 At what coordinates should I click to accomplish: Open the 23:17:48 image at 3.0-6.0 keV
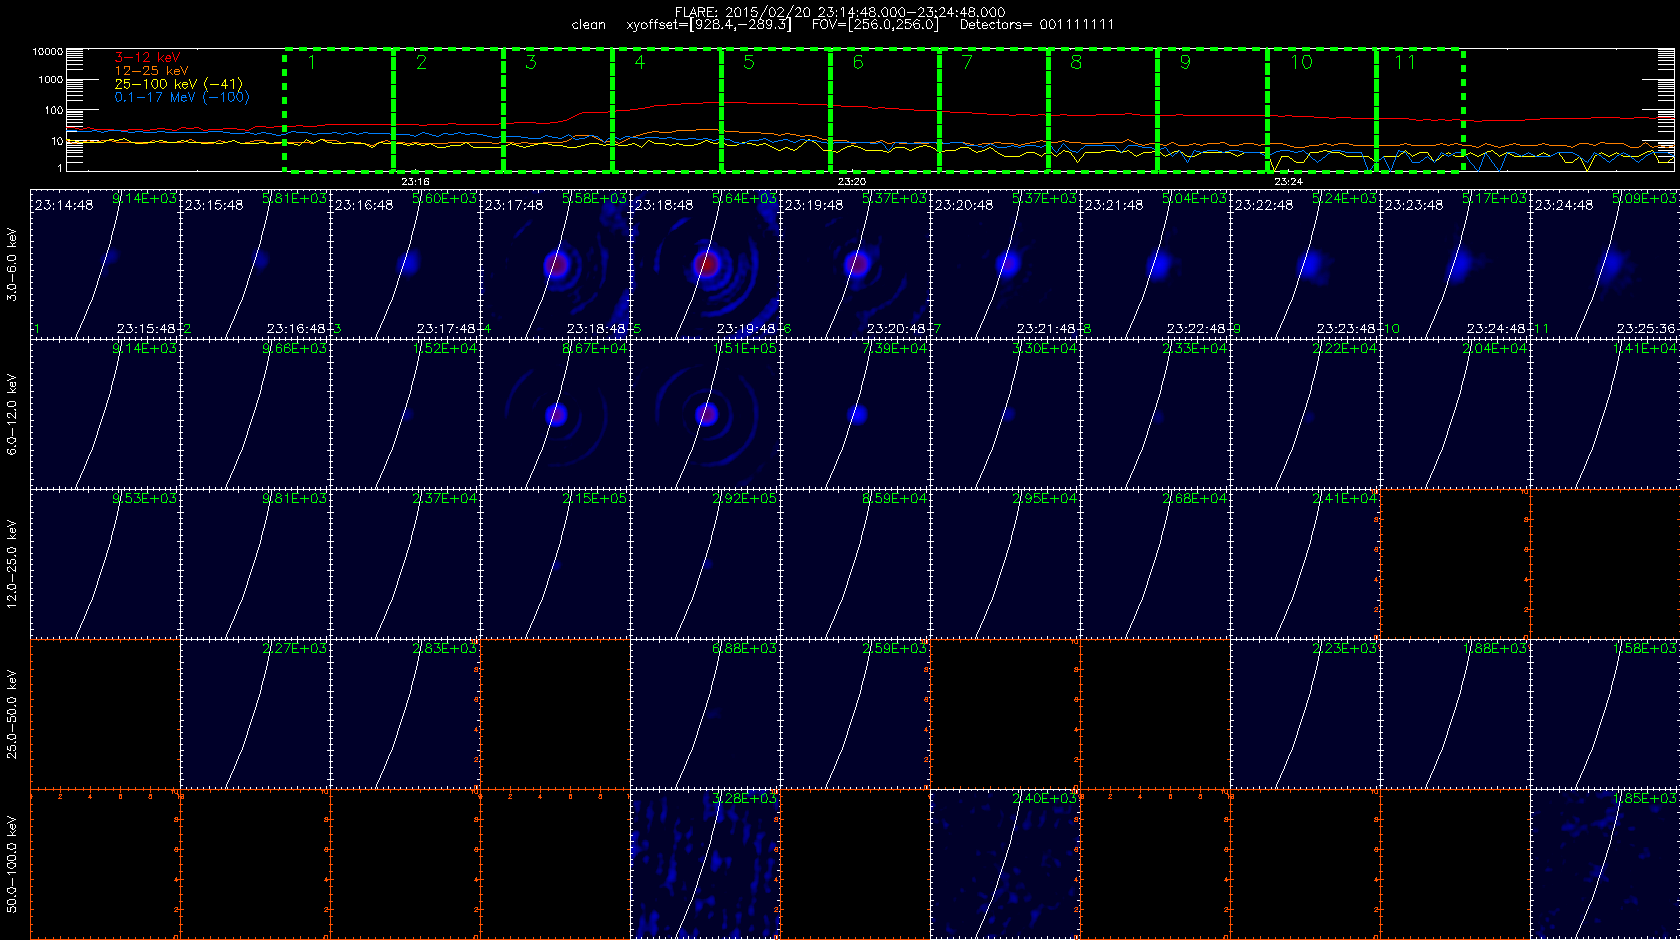[555, 264]
